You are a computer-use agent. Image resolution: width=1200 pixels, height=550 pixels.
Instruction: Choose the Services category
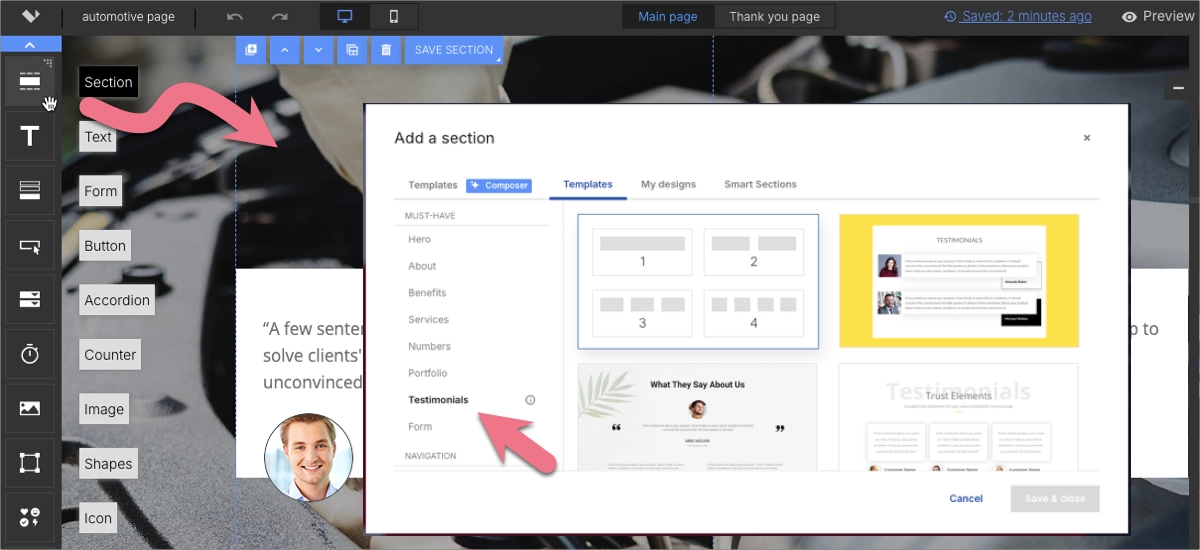click(428, 320)
